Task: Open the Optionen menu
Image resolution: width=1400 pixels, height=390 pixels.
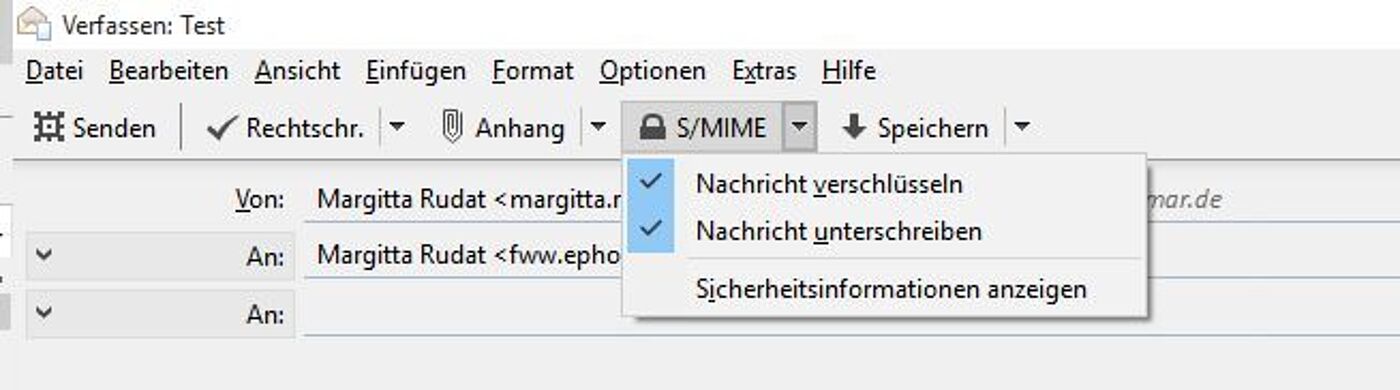Action: point(652,71)
